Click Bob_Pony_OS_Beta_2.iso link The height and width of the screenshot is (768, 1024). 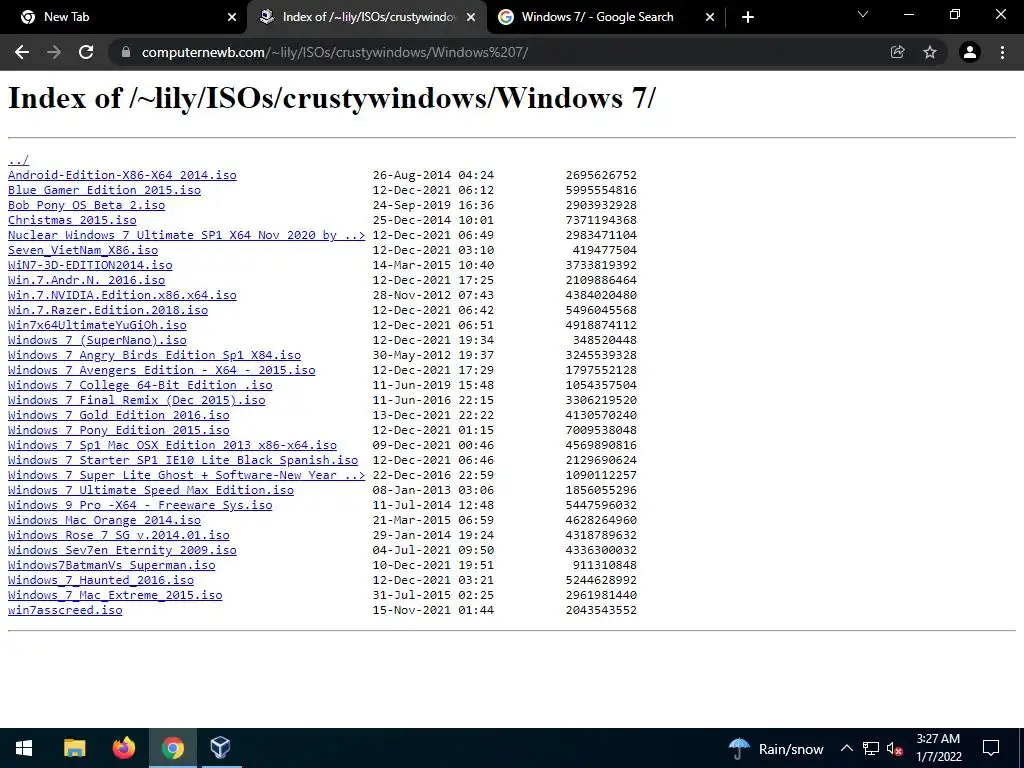pyautogui.click(x=86, y=205)
